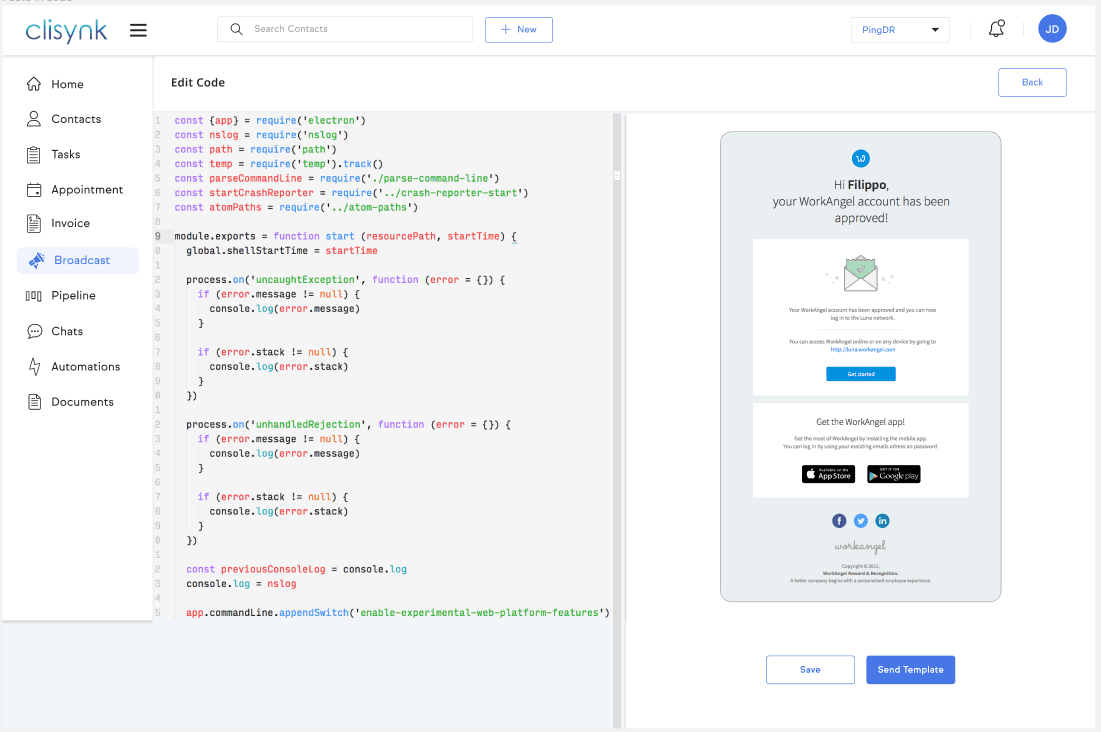The image size is (1101, 732).
Task: Select the Contacts person icon
Action: (34, 119)
